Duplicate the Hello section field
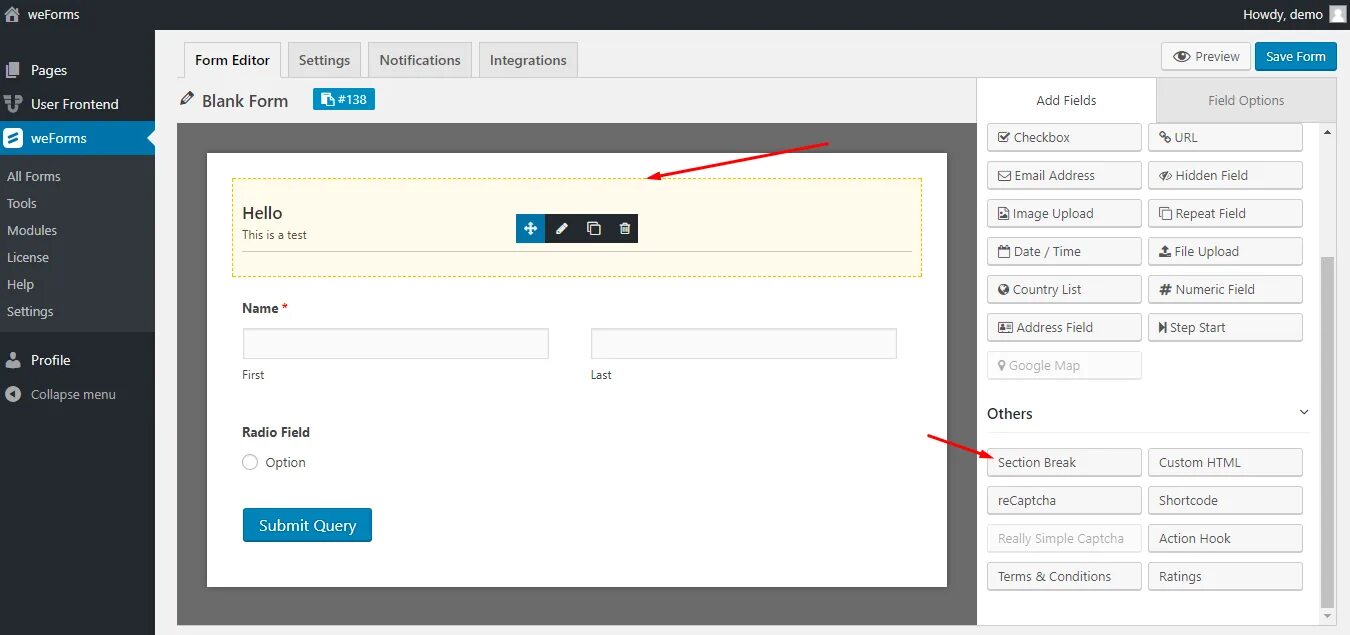Screen dimensions: 1350x635 (x=593, y=228)
